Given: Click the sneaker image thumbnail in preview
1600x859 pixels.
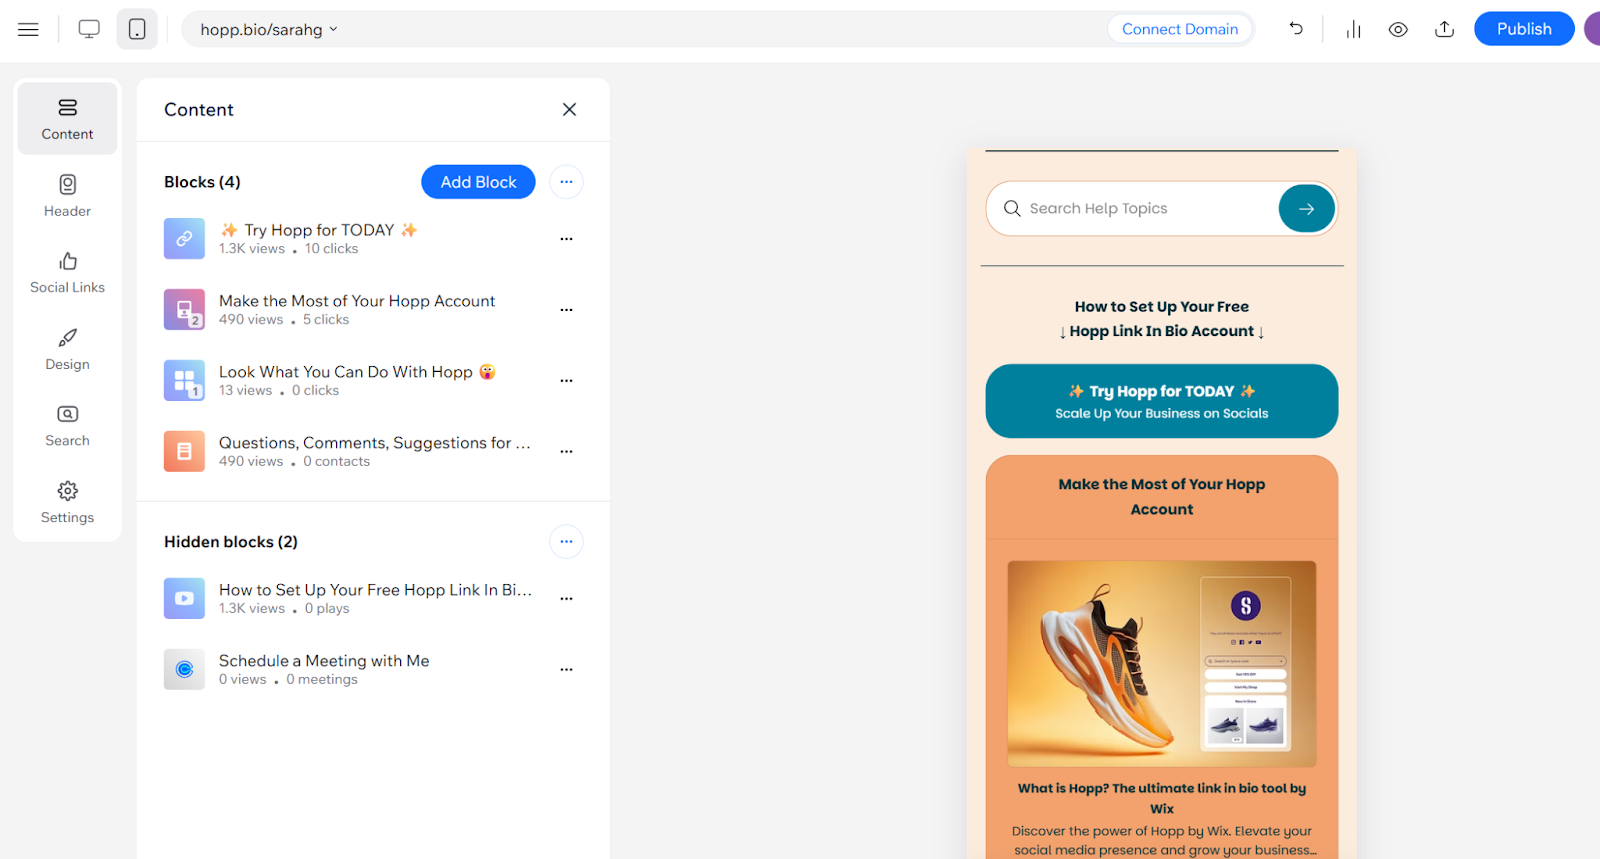Looking at the screenshot, I should [1161, 664].
